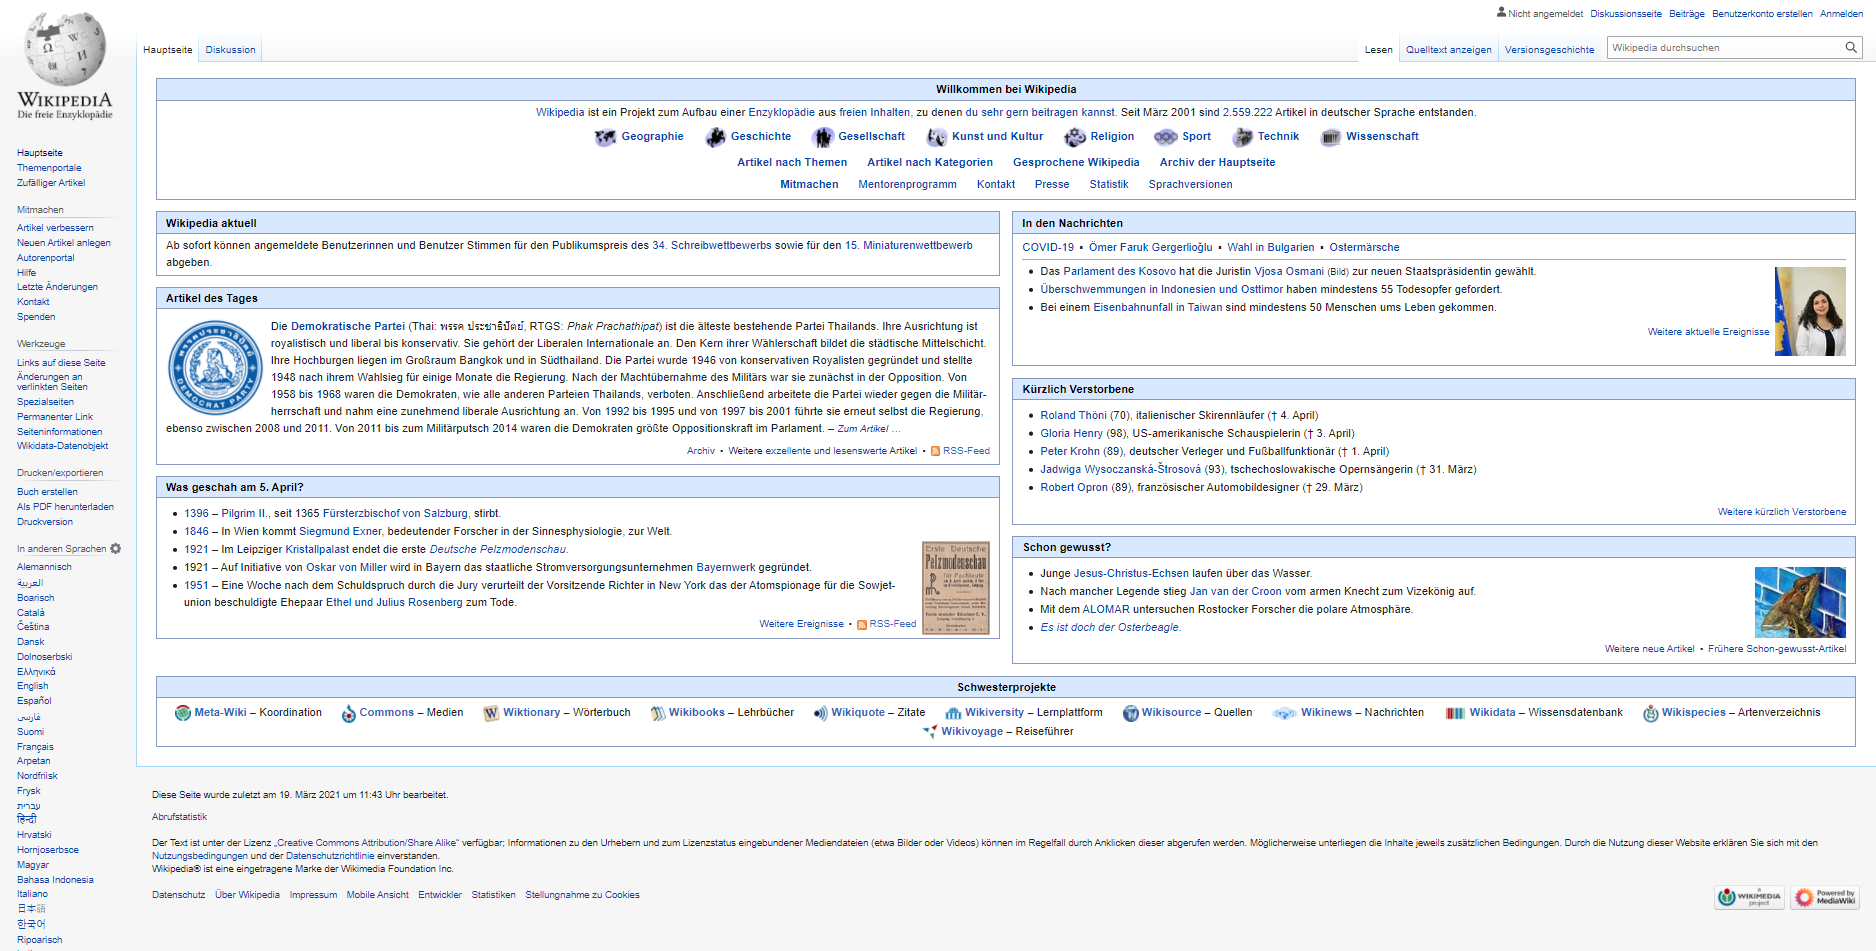The image size is (1876, 951).
Task: Click the Geographie portal world map icon
Action: [x=605, y=137]
